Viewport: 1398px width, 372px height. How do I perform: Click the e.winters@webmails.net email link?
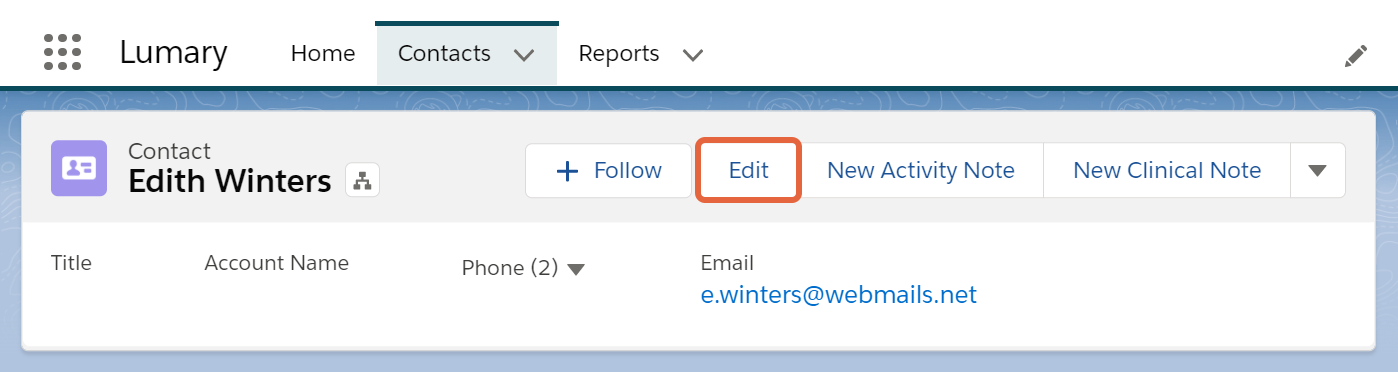tap(839, 295)
